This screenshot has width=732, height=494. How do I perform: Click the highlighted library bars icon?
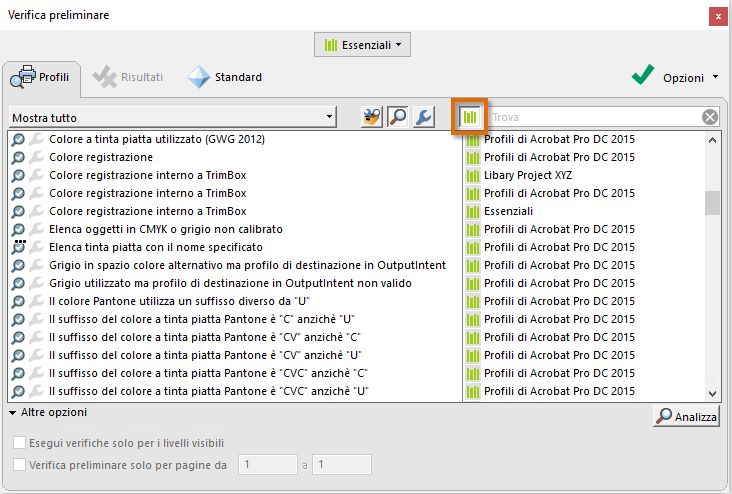469,118
